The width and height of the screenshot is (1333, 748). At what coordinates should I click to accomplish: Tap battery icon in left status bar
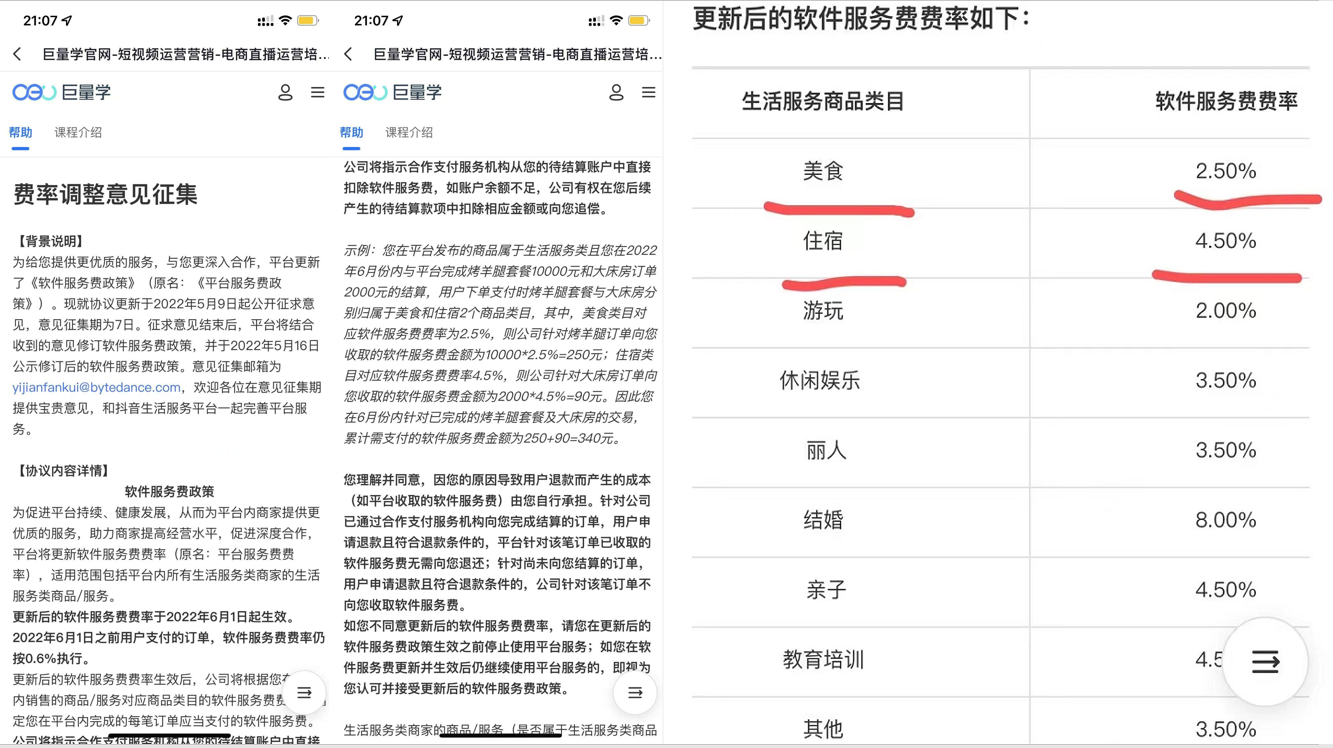point(308,20)
